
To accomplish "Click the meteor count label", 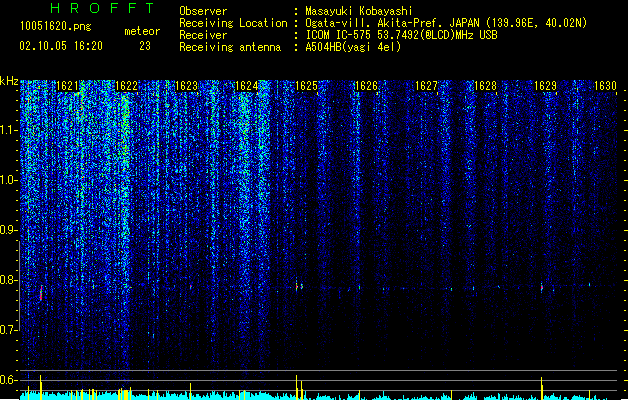I will tap(142, 31).
